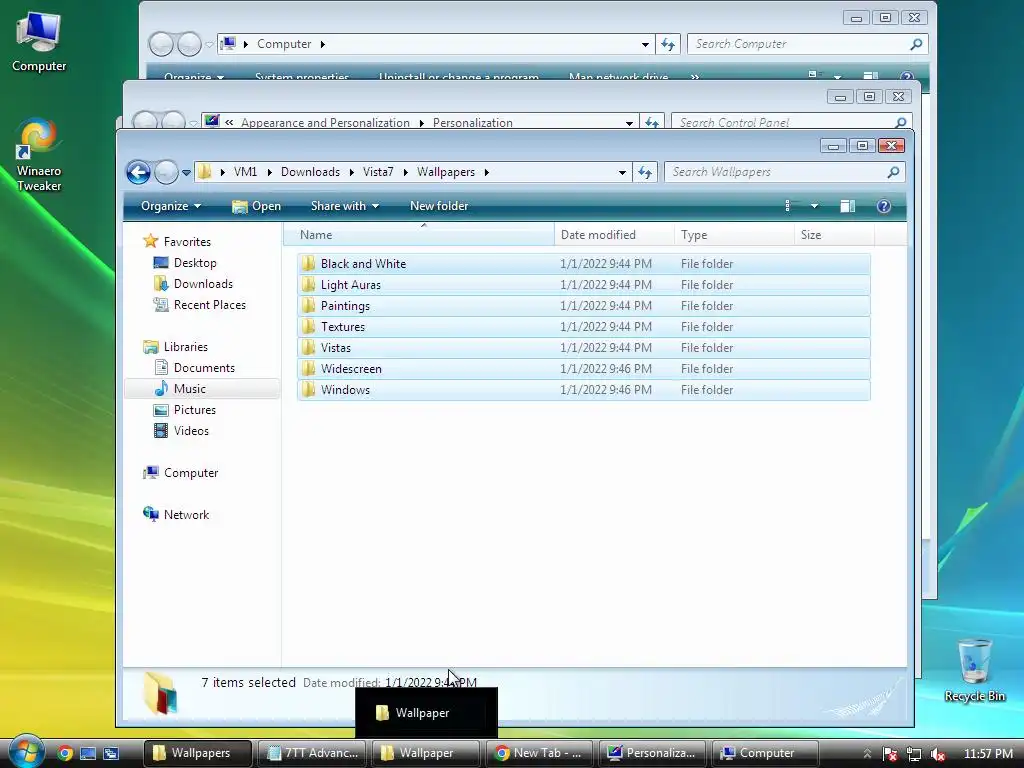Expand the arrow after Vista7 breadcrumb
The height and width of the screenshot is (768, 1024).
tap(406, 172)
